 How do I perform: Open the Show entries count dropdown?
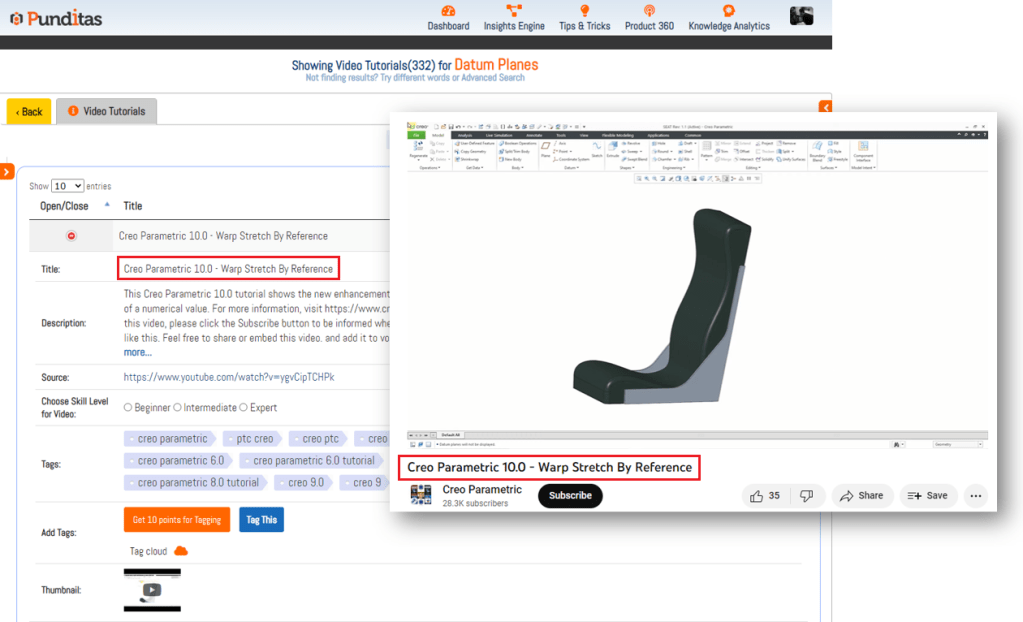click(68, 186)
